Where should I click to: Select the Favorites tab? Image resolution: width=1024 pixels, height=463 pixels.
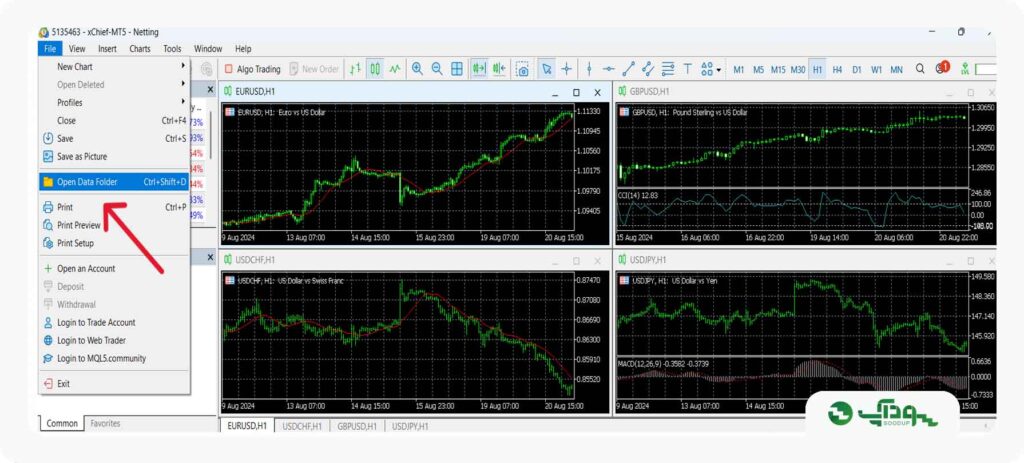click(105, 424)
